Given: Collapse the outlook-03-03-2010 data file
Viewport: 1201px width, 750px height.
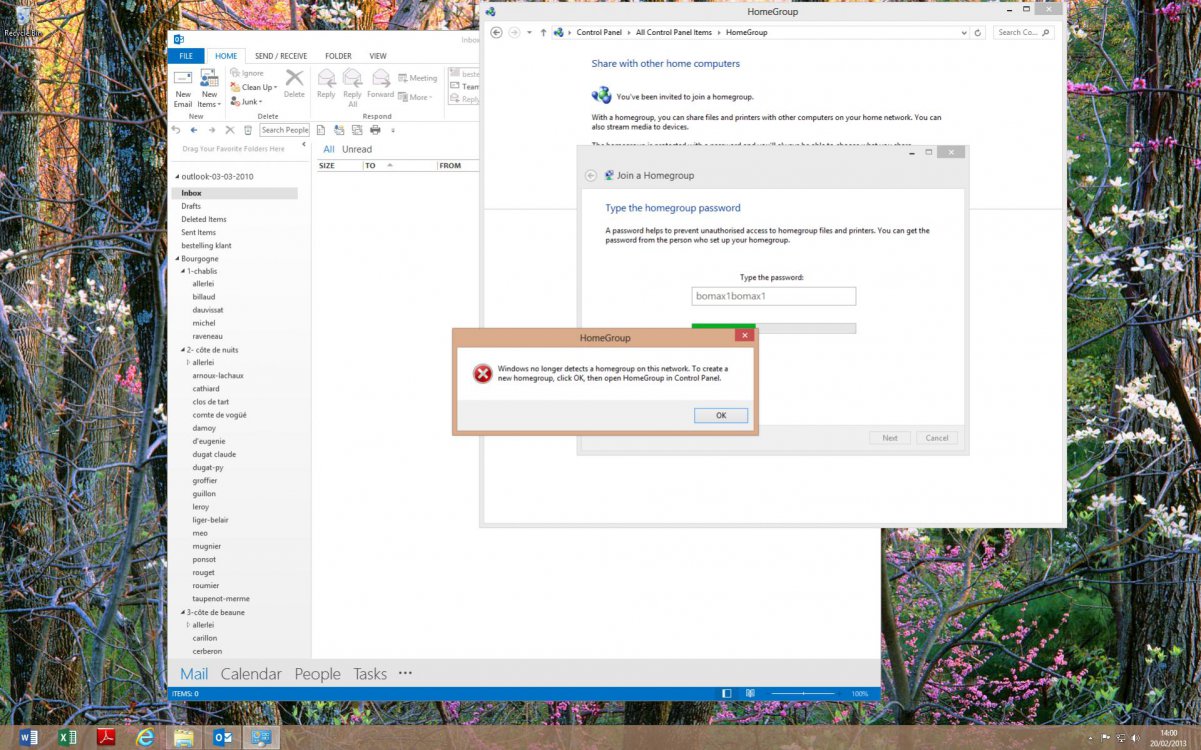Looking at the screenshot, I should click(x=177, y=177).
